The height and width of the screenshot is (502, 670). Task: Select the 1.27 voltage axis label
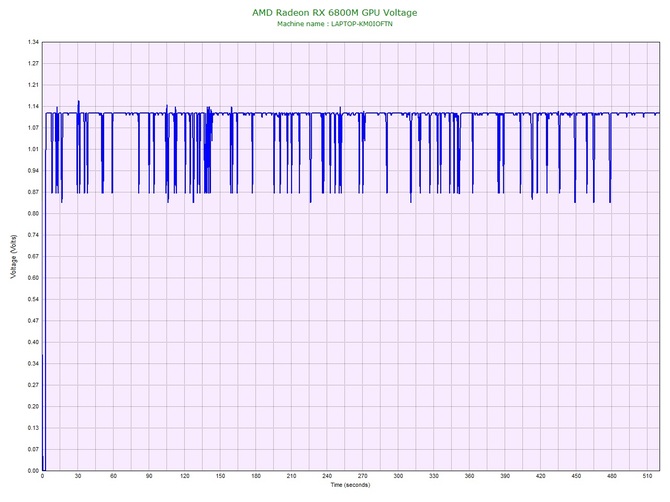tap(33, 64)
